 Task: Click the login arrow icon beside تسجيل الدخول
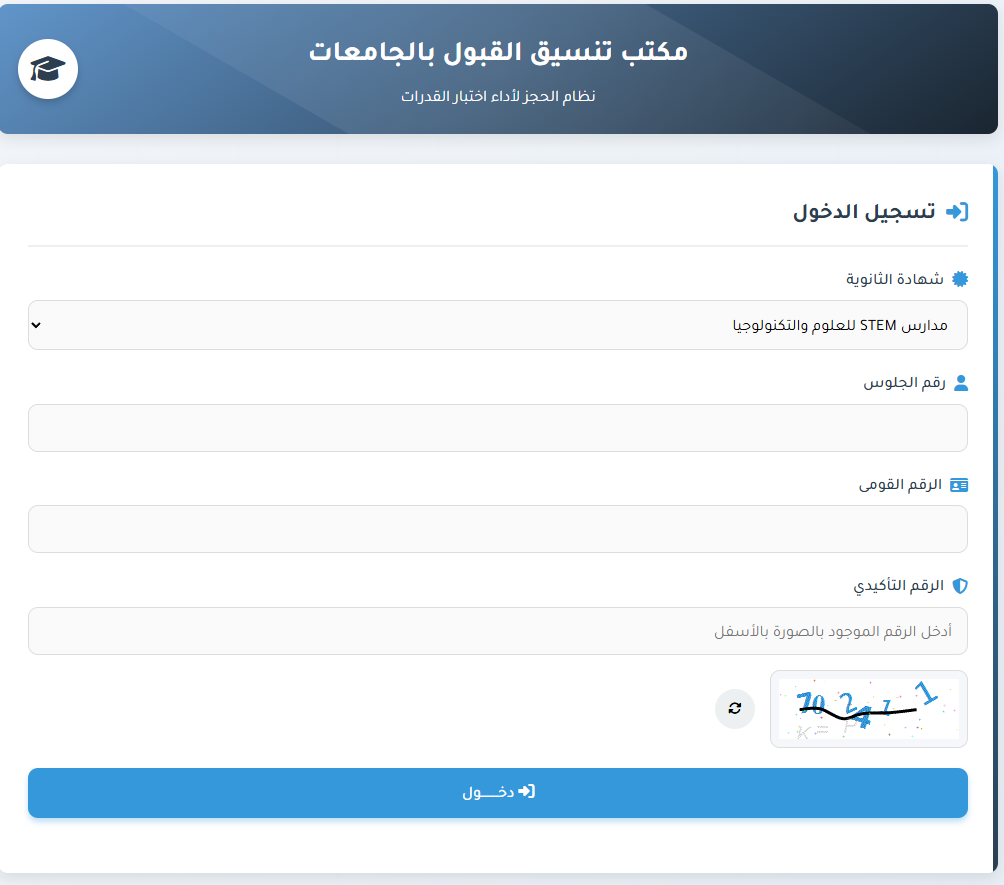pos(958,212)
